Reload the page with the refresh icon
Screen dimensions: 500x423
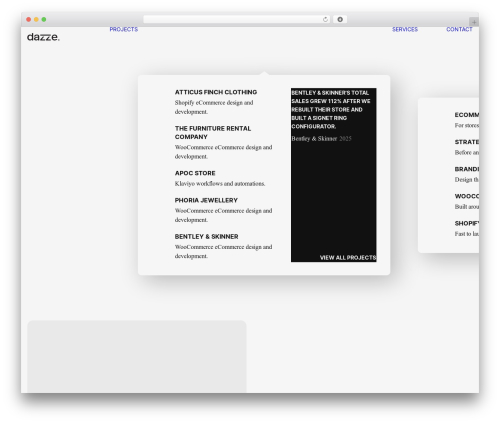click(325, 19)
